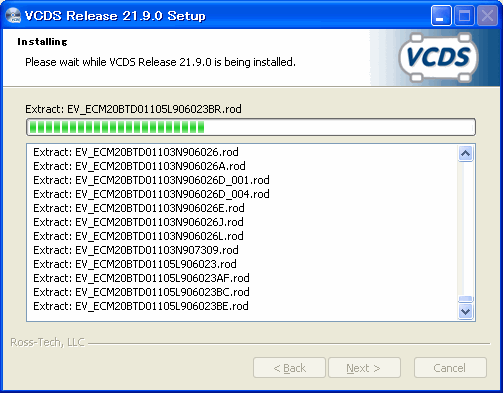Select log line EV_ECM20BTD01103N907309.rod
The height and width of the screenshot is (393, 503).
pos(136,250)
